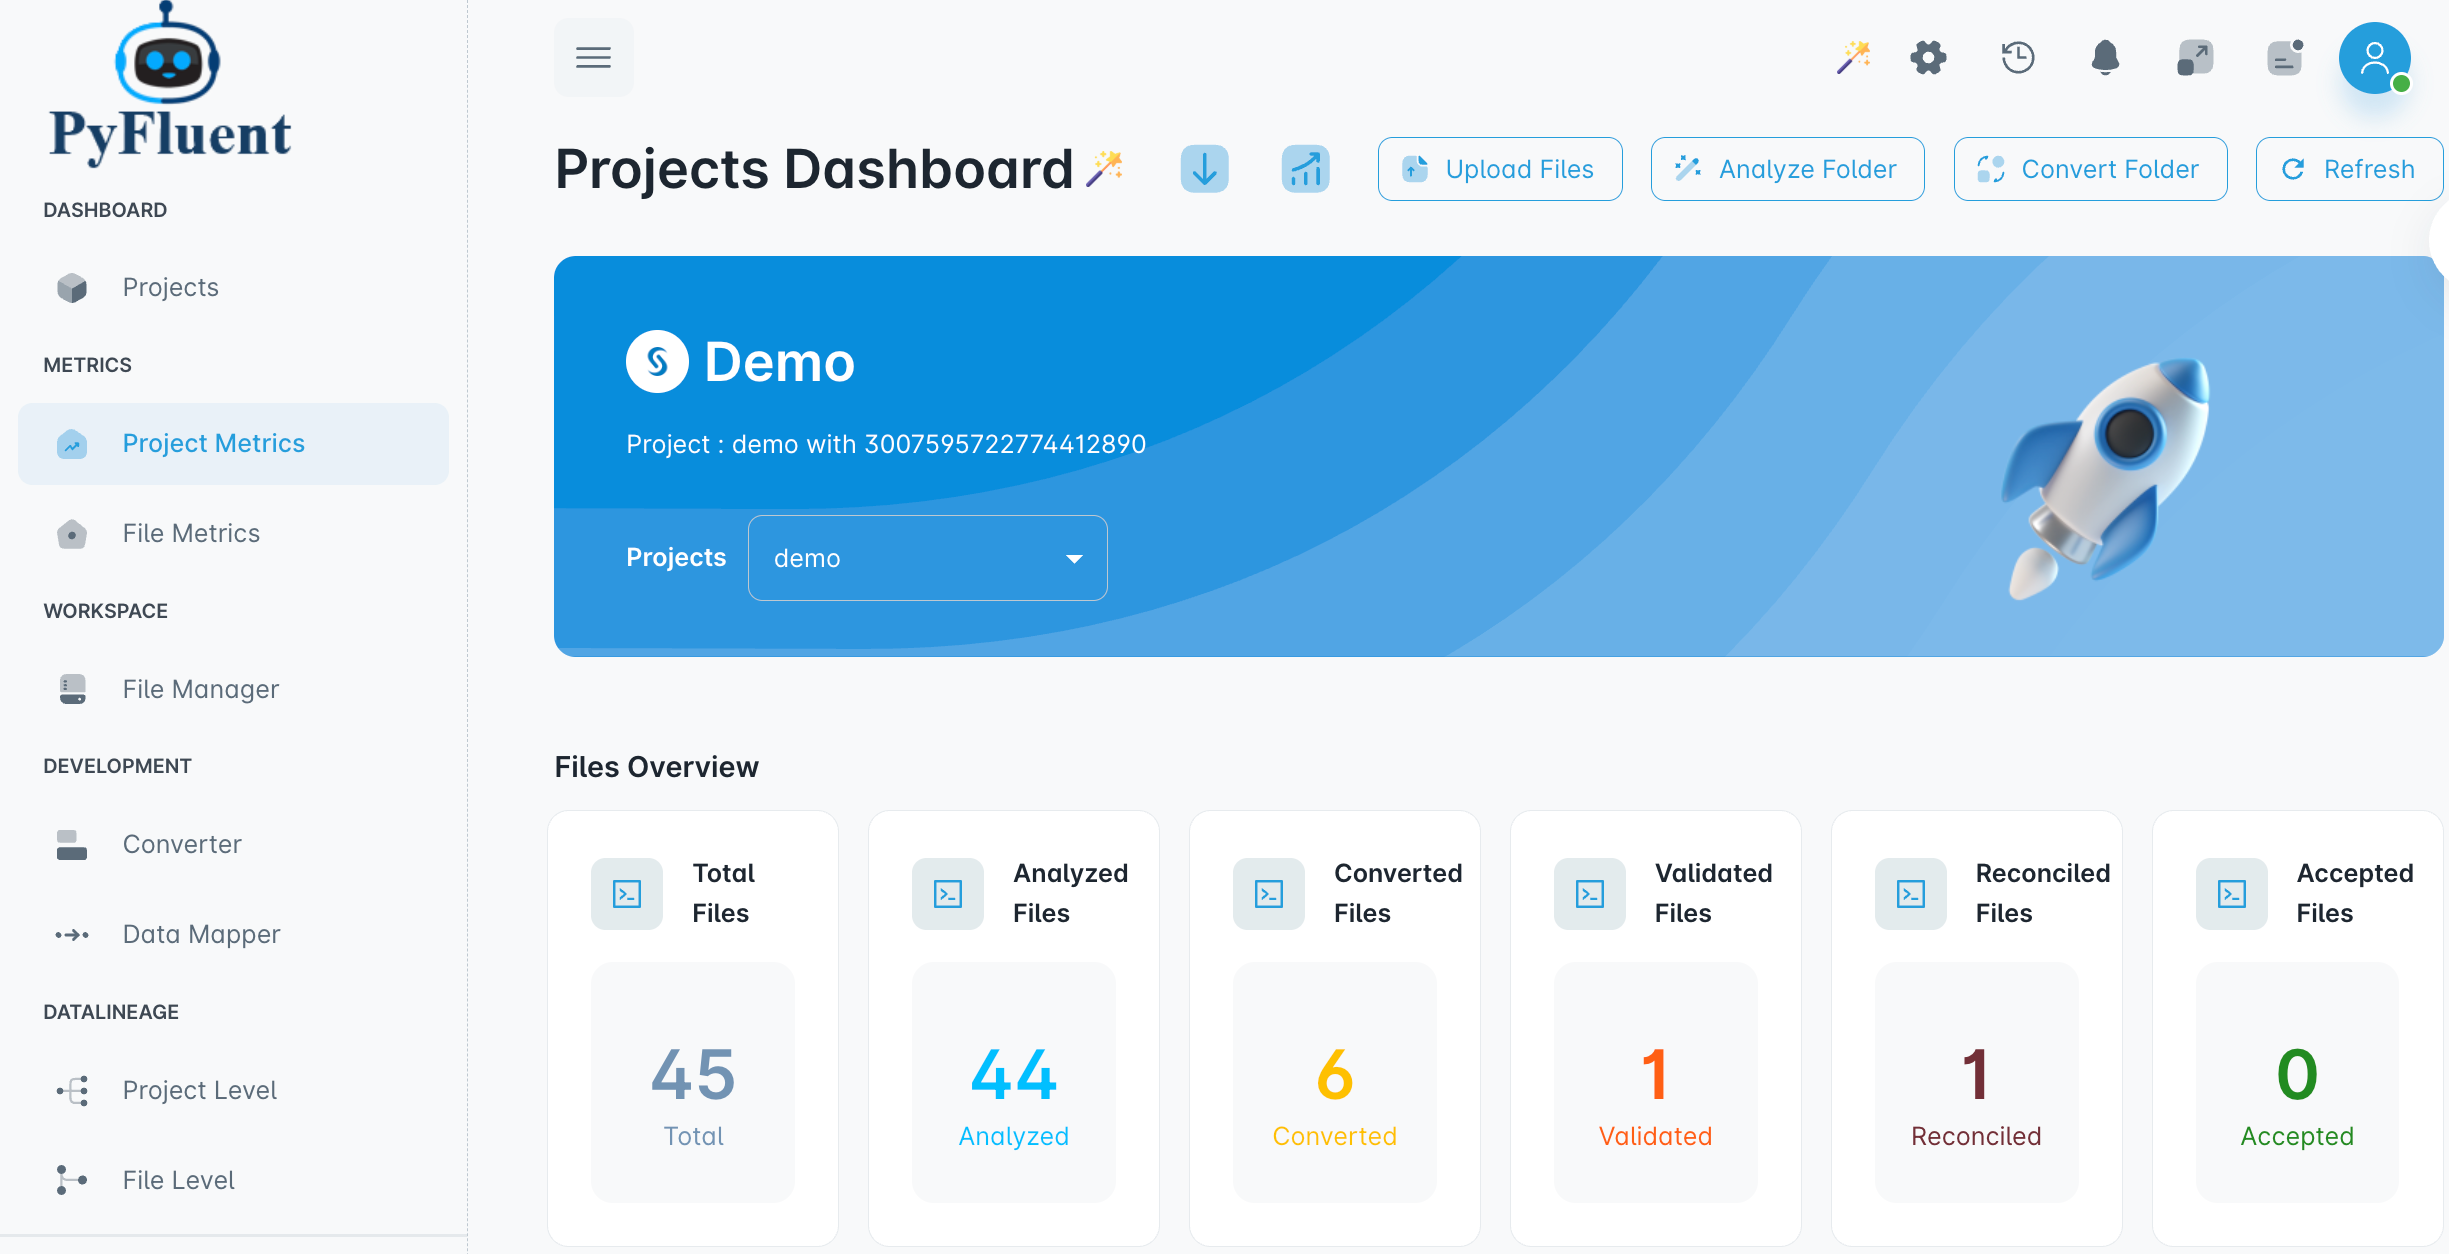Click the Files Overview heading
2449x1254 pixels.
coord(657,767)
